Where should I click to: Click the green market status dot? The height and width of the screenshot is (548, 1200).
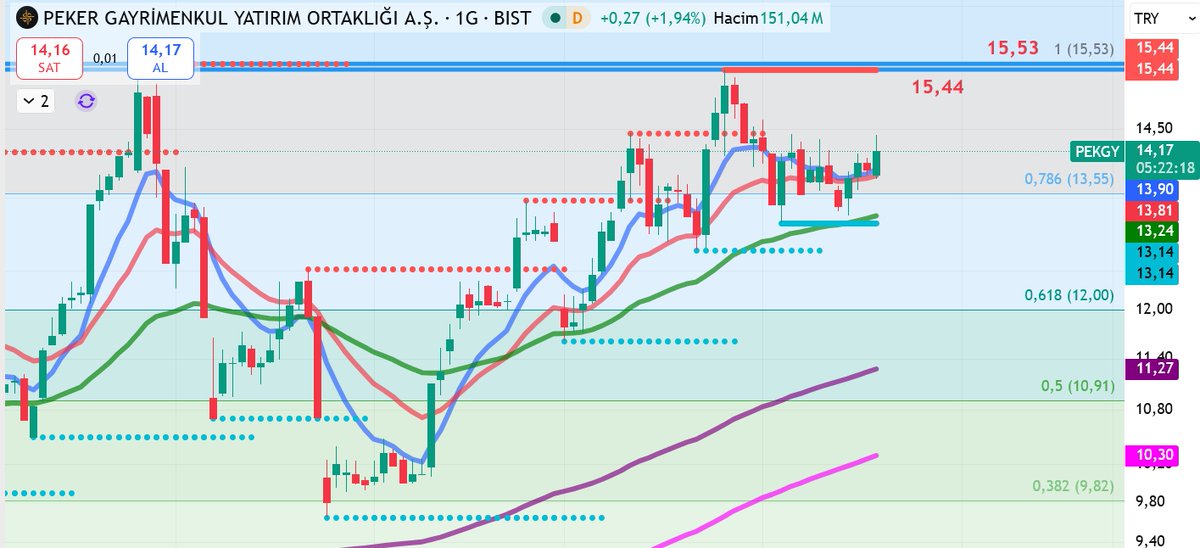[555, 19]
